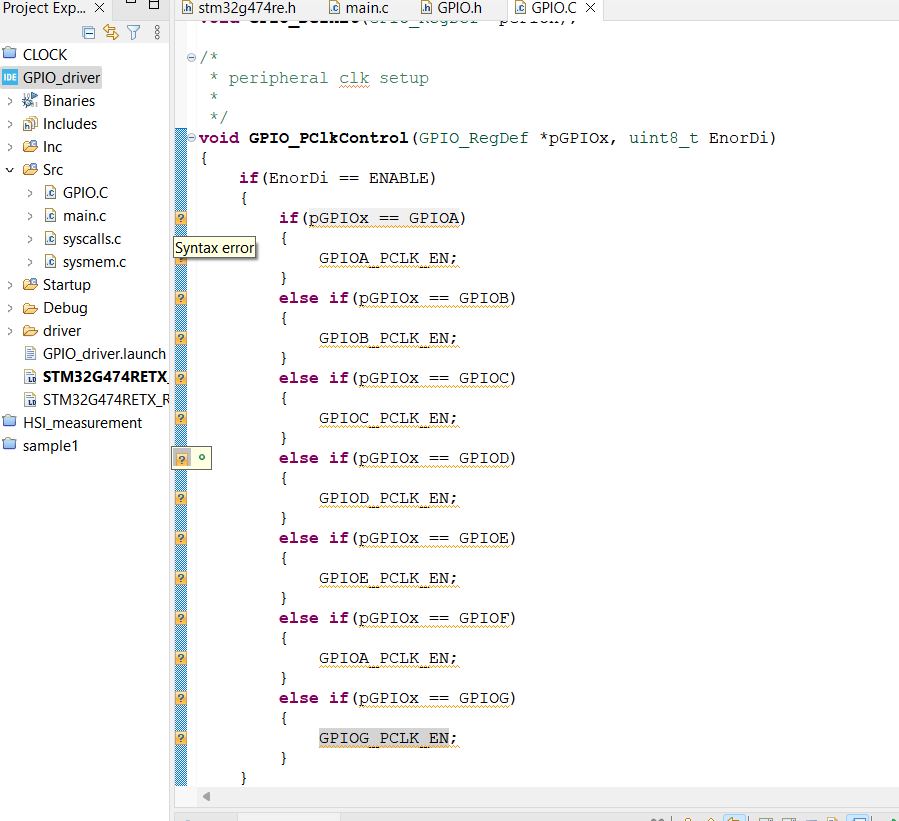
Task: Toggle Link with Editor in Project Explorer
Action: [110, 32]
